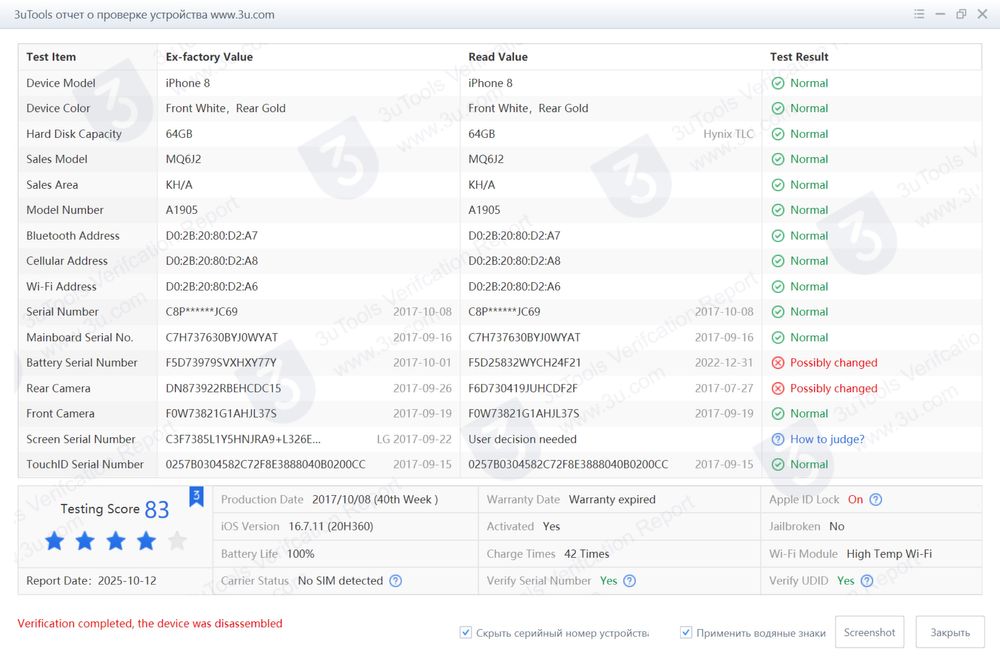Click the 'Verification completed, the device was disassembled' message

(x=150, y=623)
